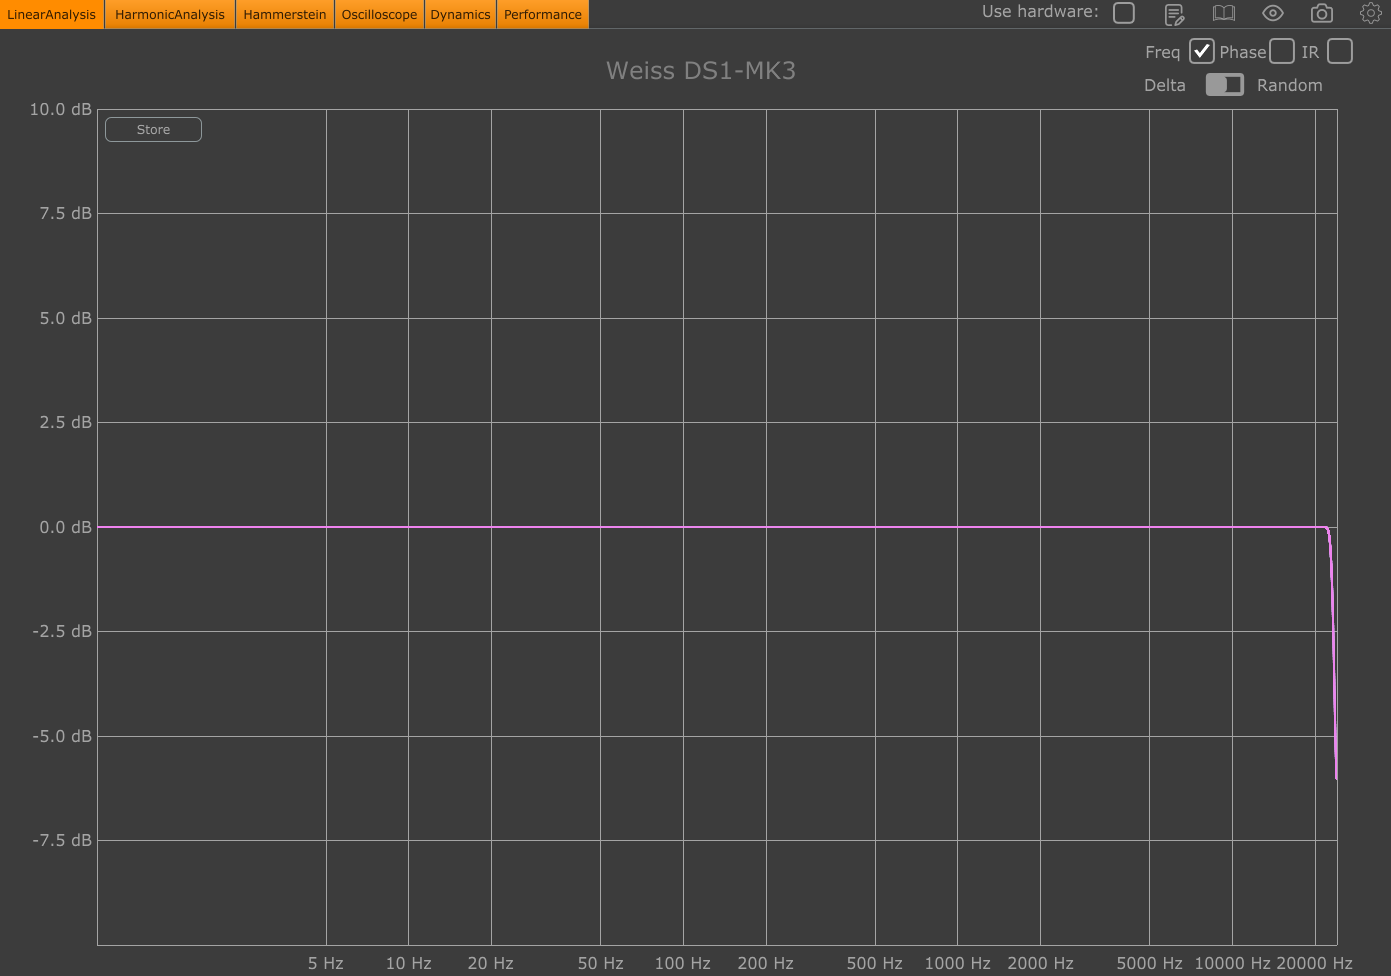Switch to LinearAnalysis tab

point(51,14)
